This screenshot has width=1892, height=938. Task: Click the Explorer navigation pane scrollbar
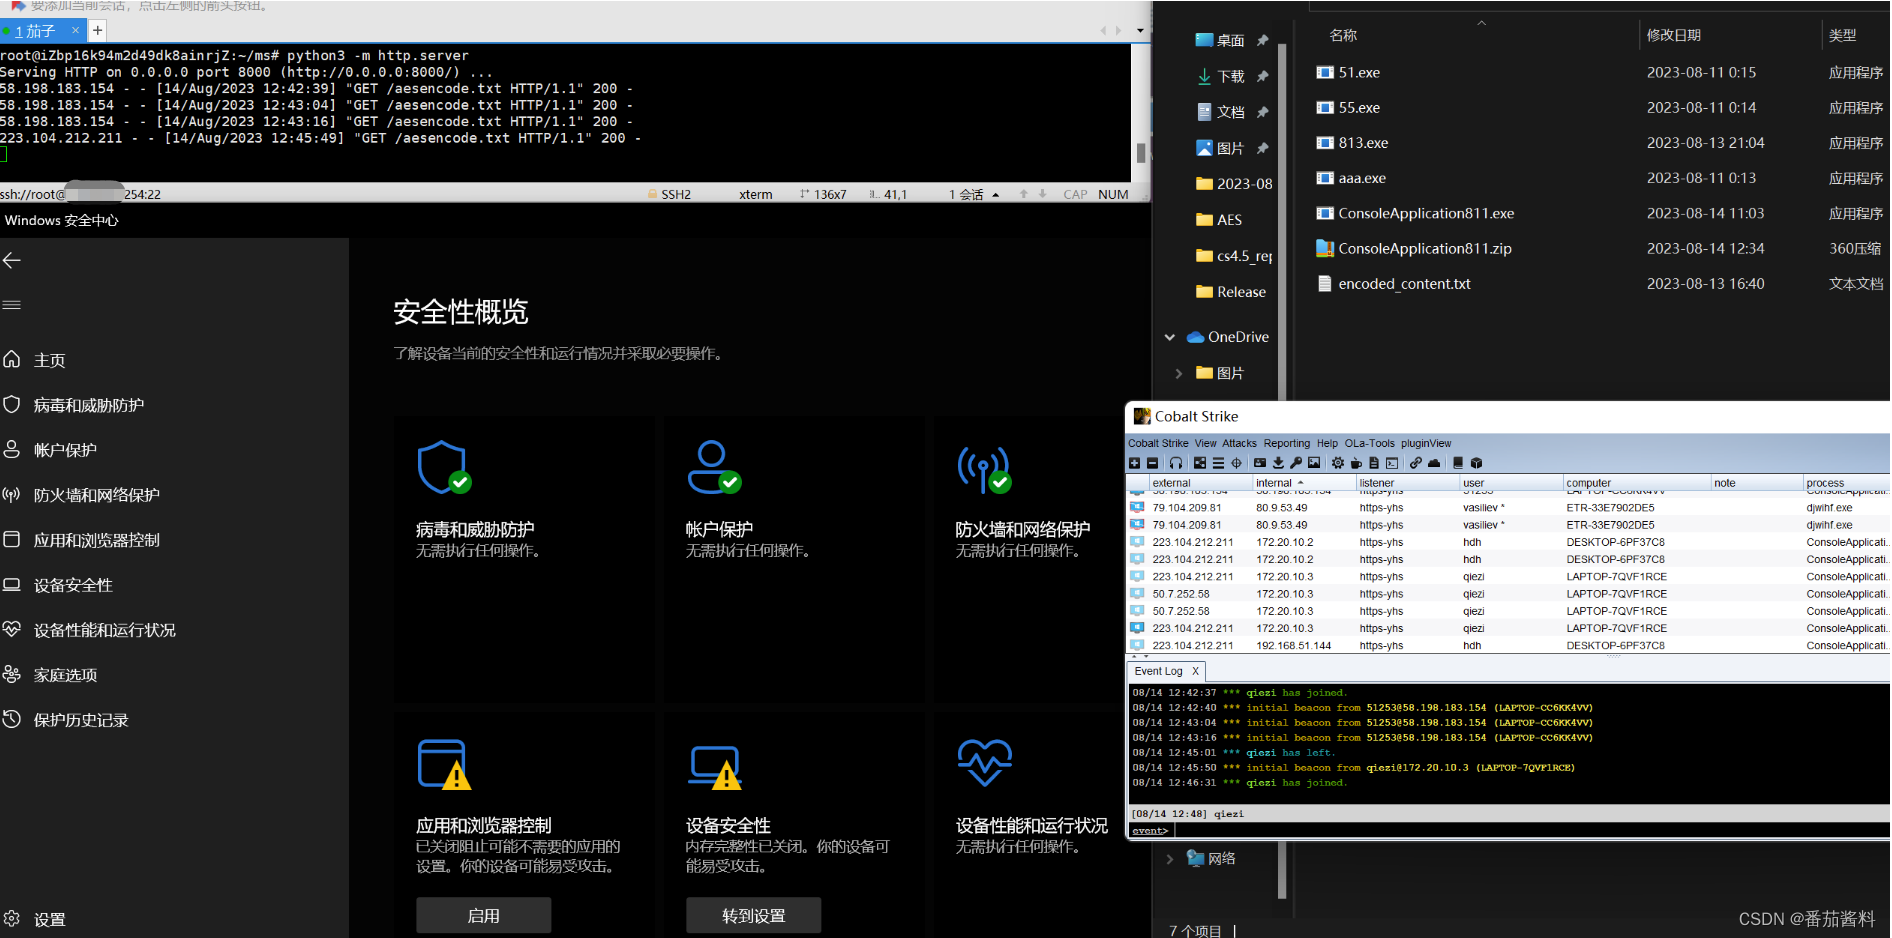pyautogui.click(x=1282, y=470)
